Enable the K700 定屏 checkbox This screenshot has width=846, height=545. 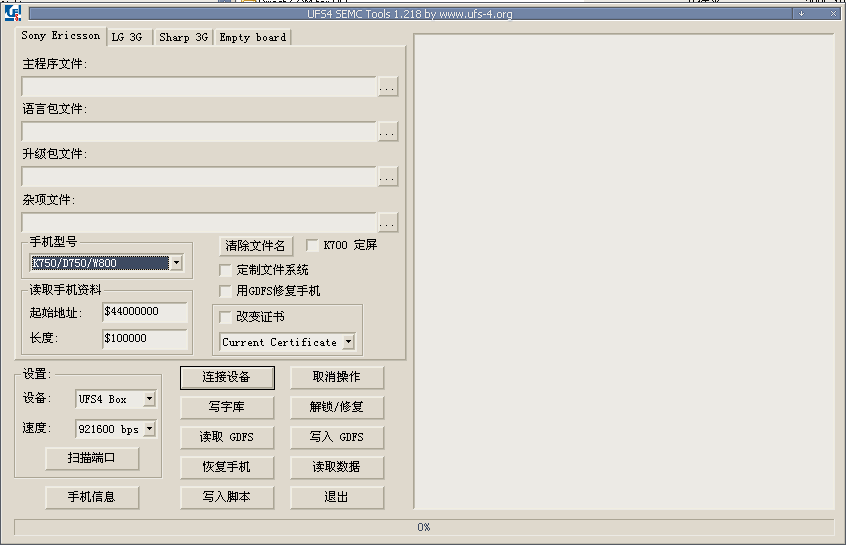tap(313, 245)
